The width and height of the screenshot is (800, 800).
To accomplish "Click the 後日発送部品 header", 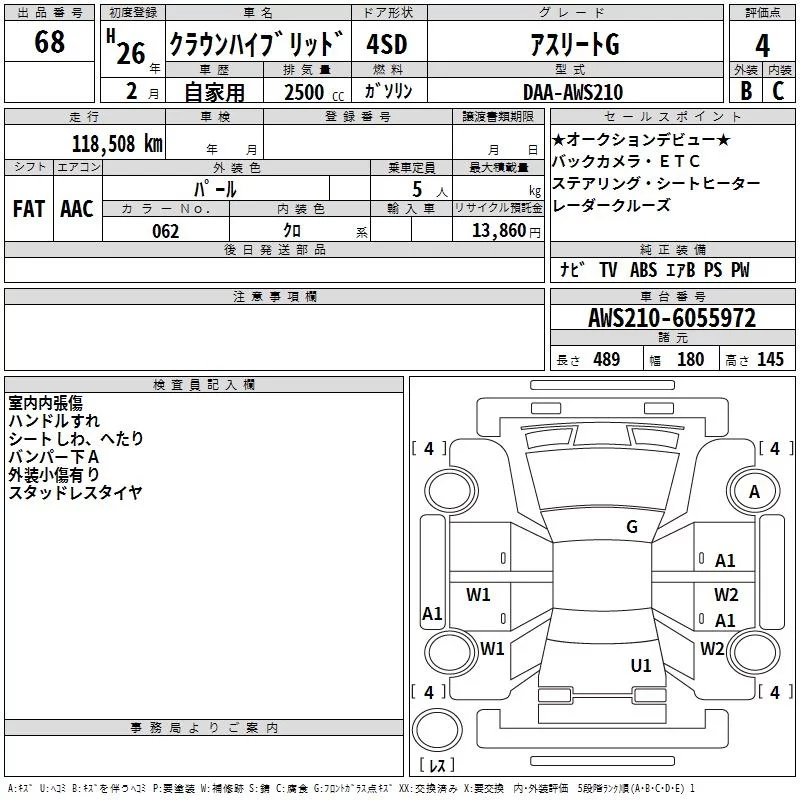I will click(x=274, y=249).
